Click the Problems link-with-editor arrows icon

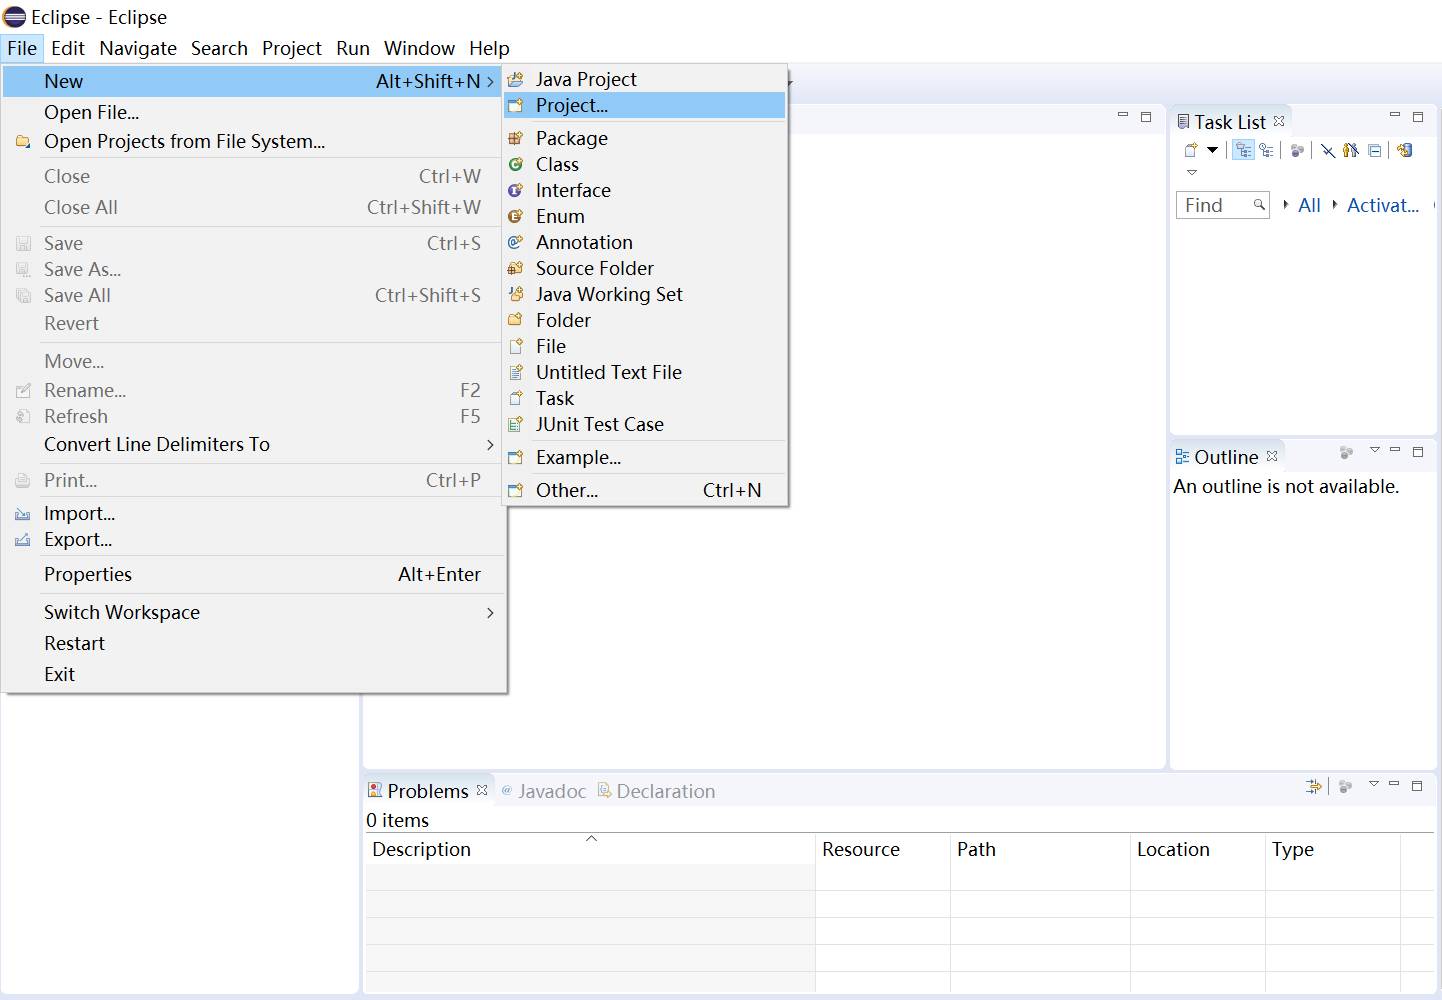pyautogui.click(x=1314, y=787)
